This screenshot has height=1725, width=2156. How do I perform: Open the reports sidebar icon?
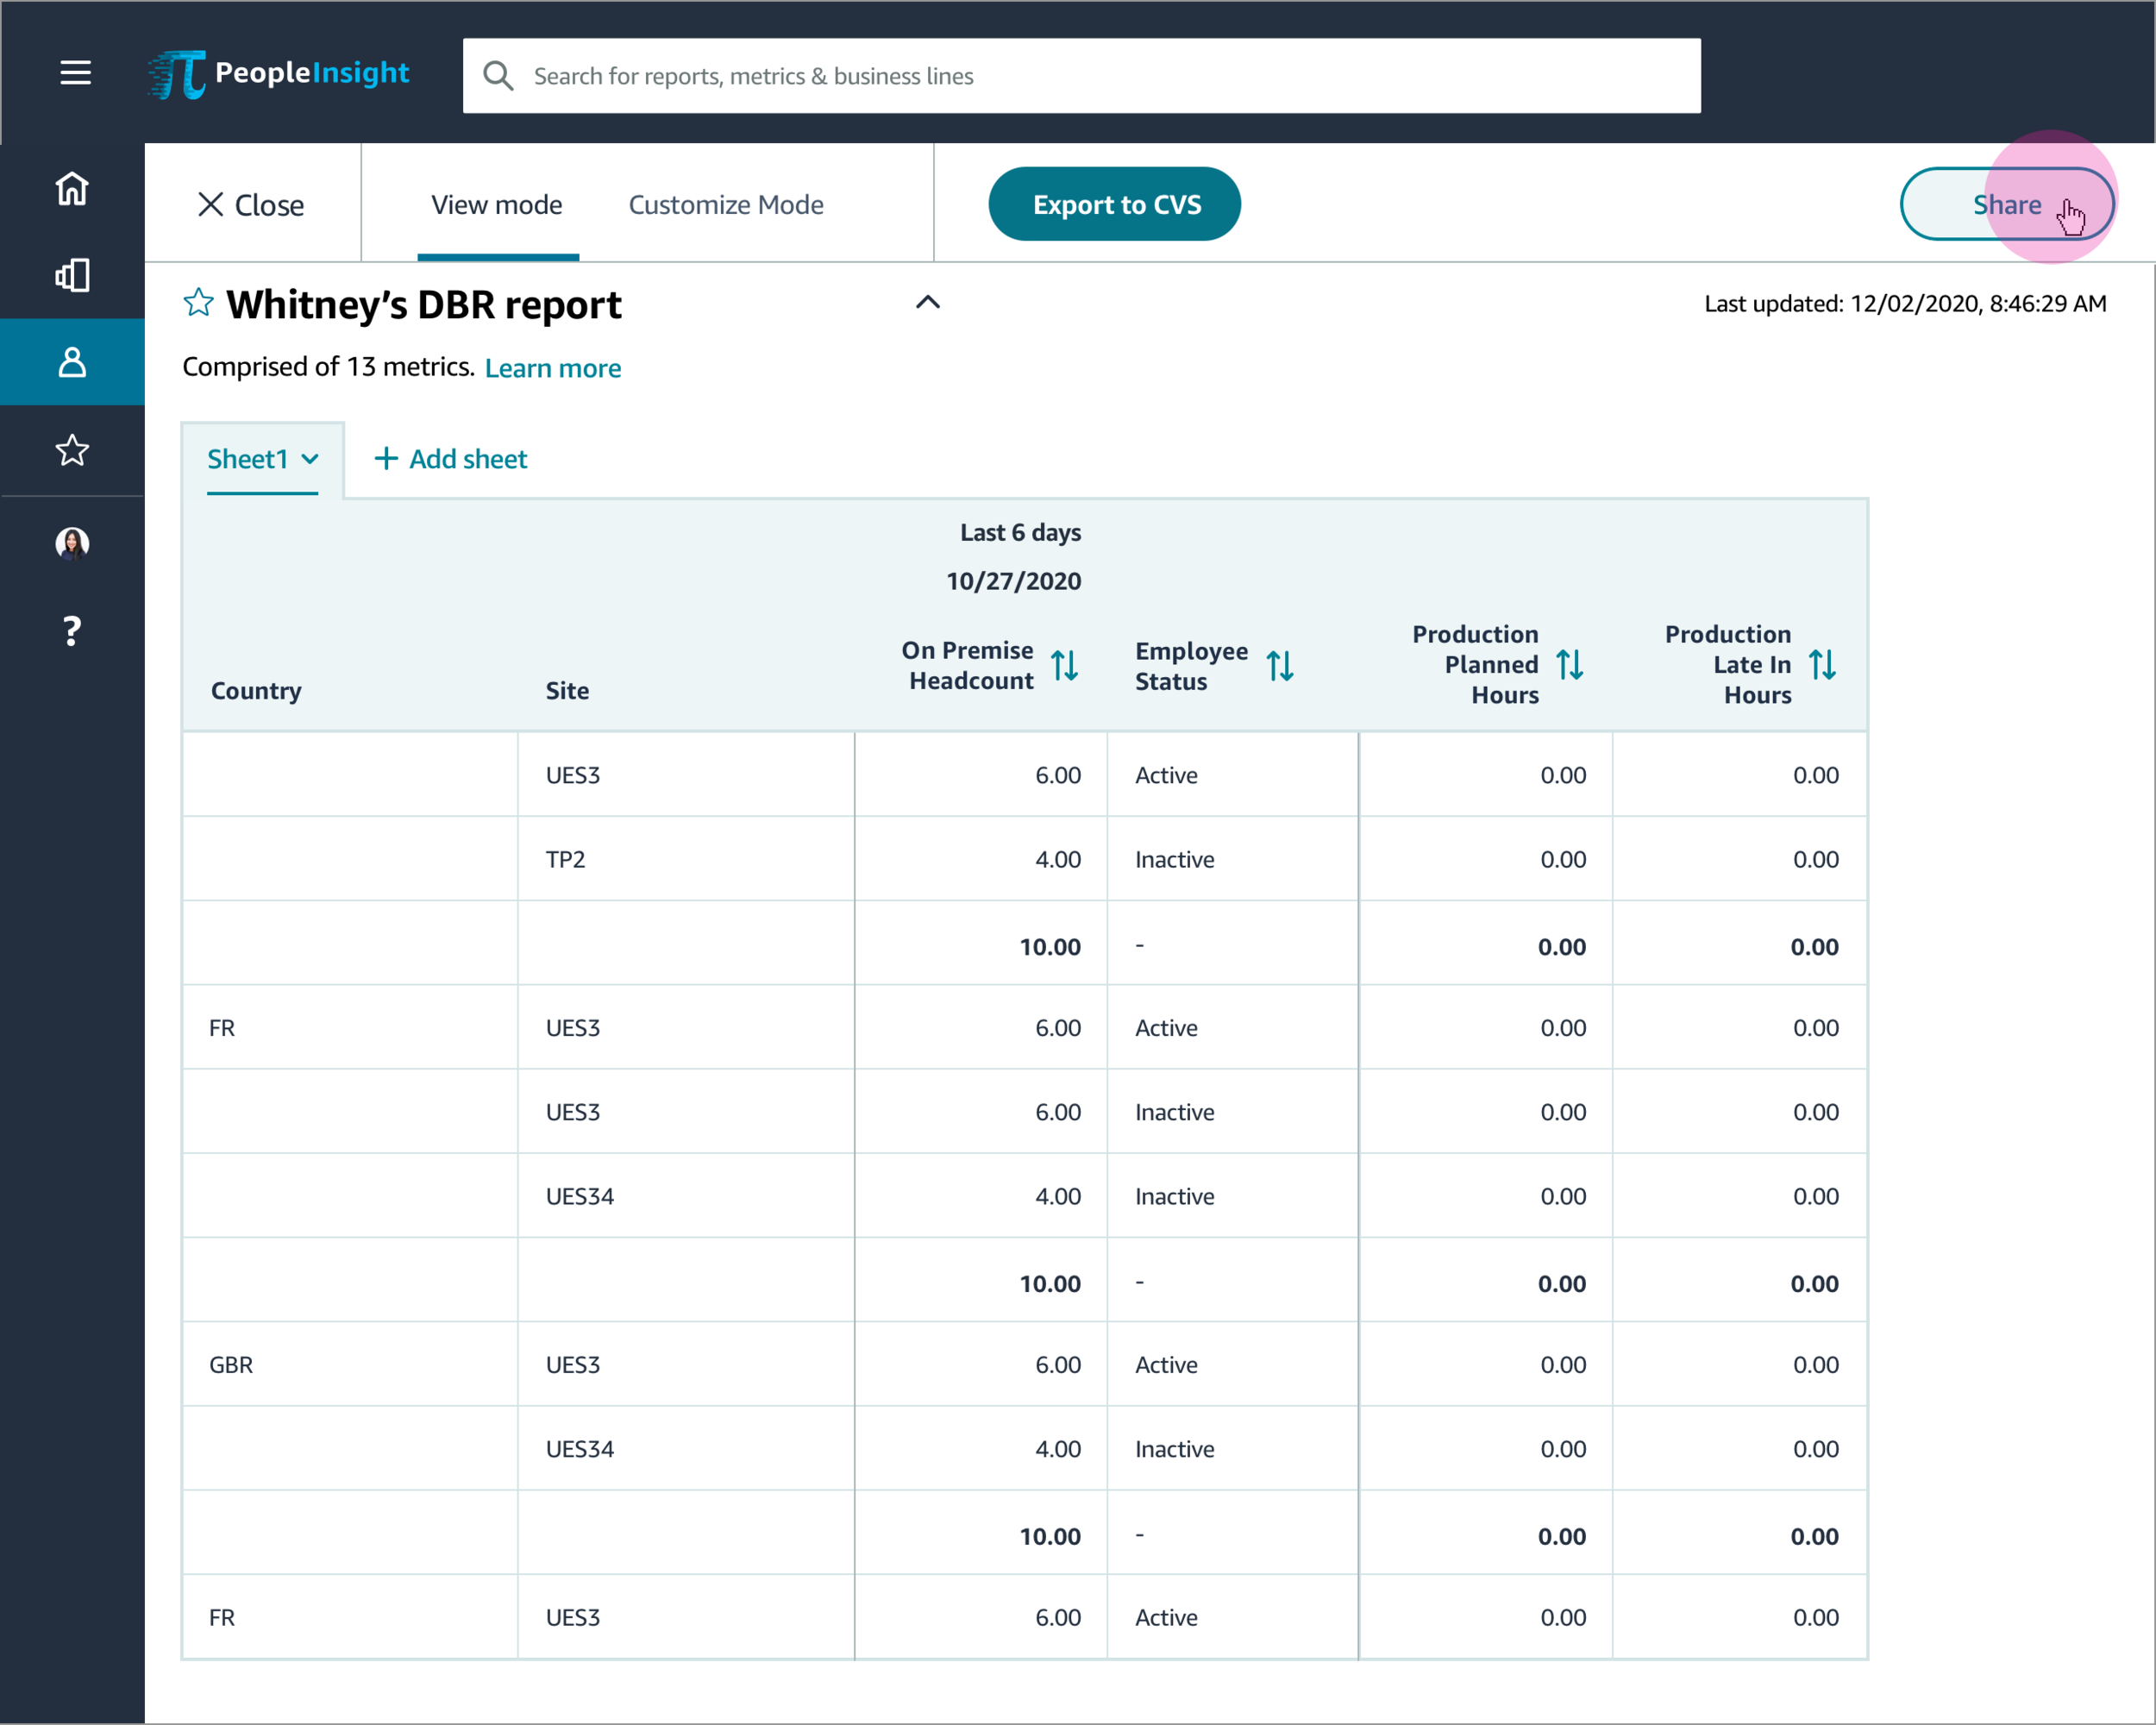[x=72, y=275]
